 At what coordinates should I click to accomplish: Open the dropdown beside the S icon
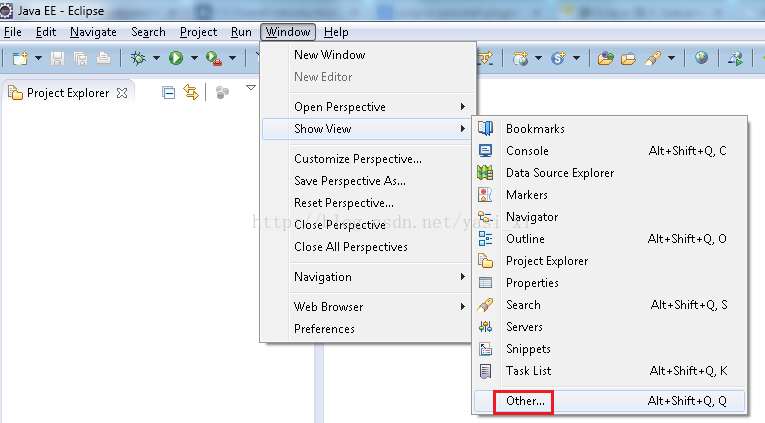point(577,59)
